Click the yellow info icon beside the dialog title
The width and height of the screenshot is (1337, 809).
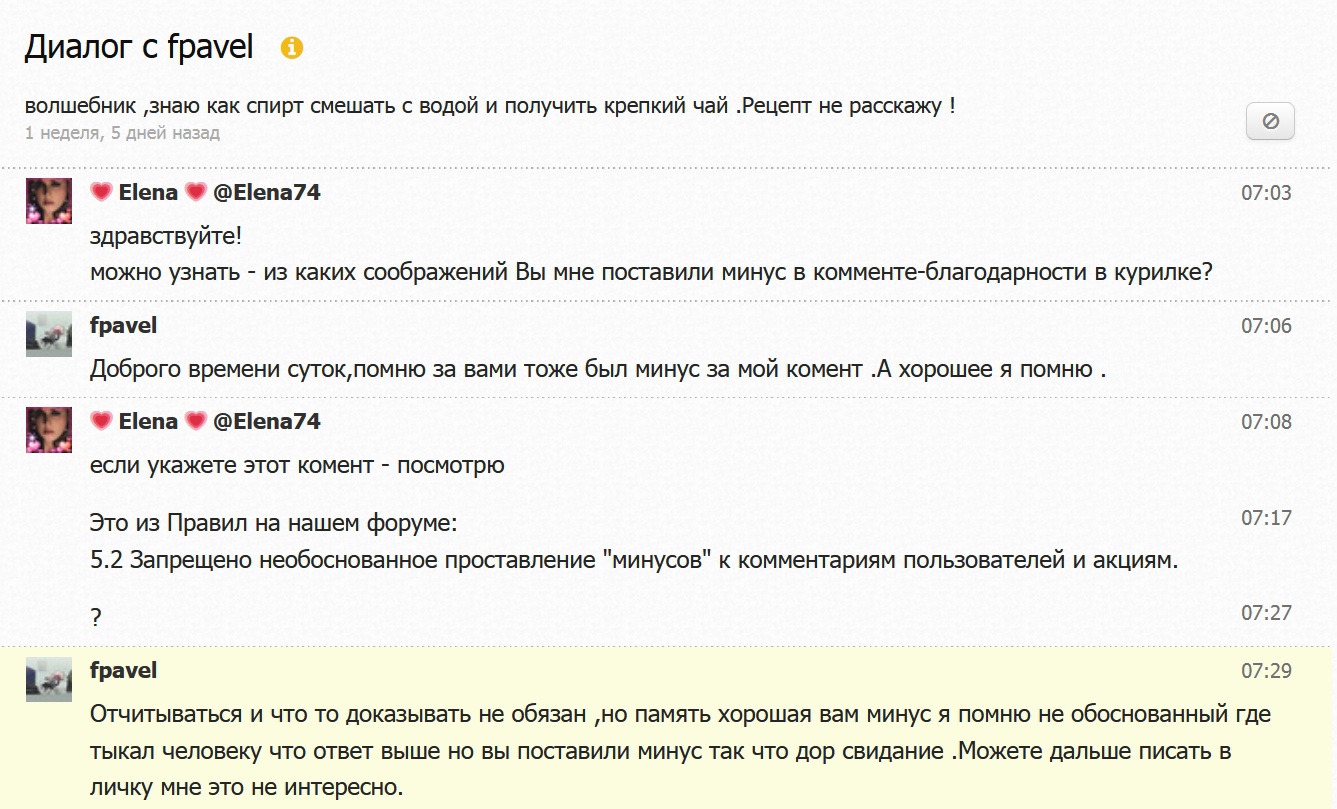pyautogui.click(x=292, y=48)
